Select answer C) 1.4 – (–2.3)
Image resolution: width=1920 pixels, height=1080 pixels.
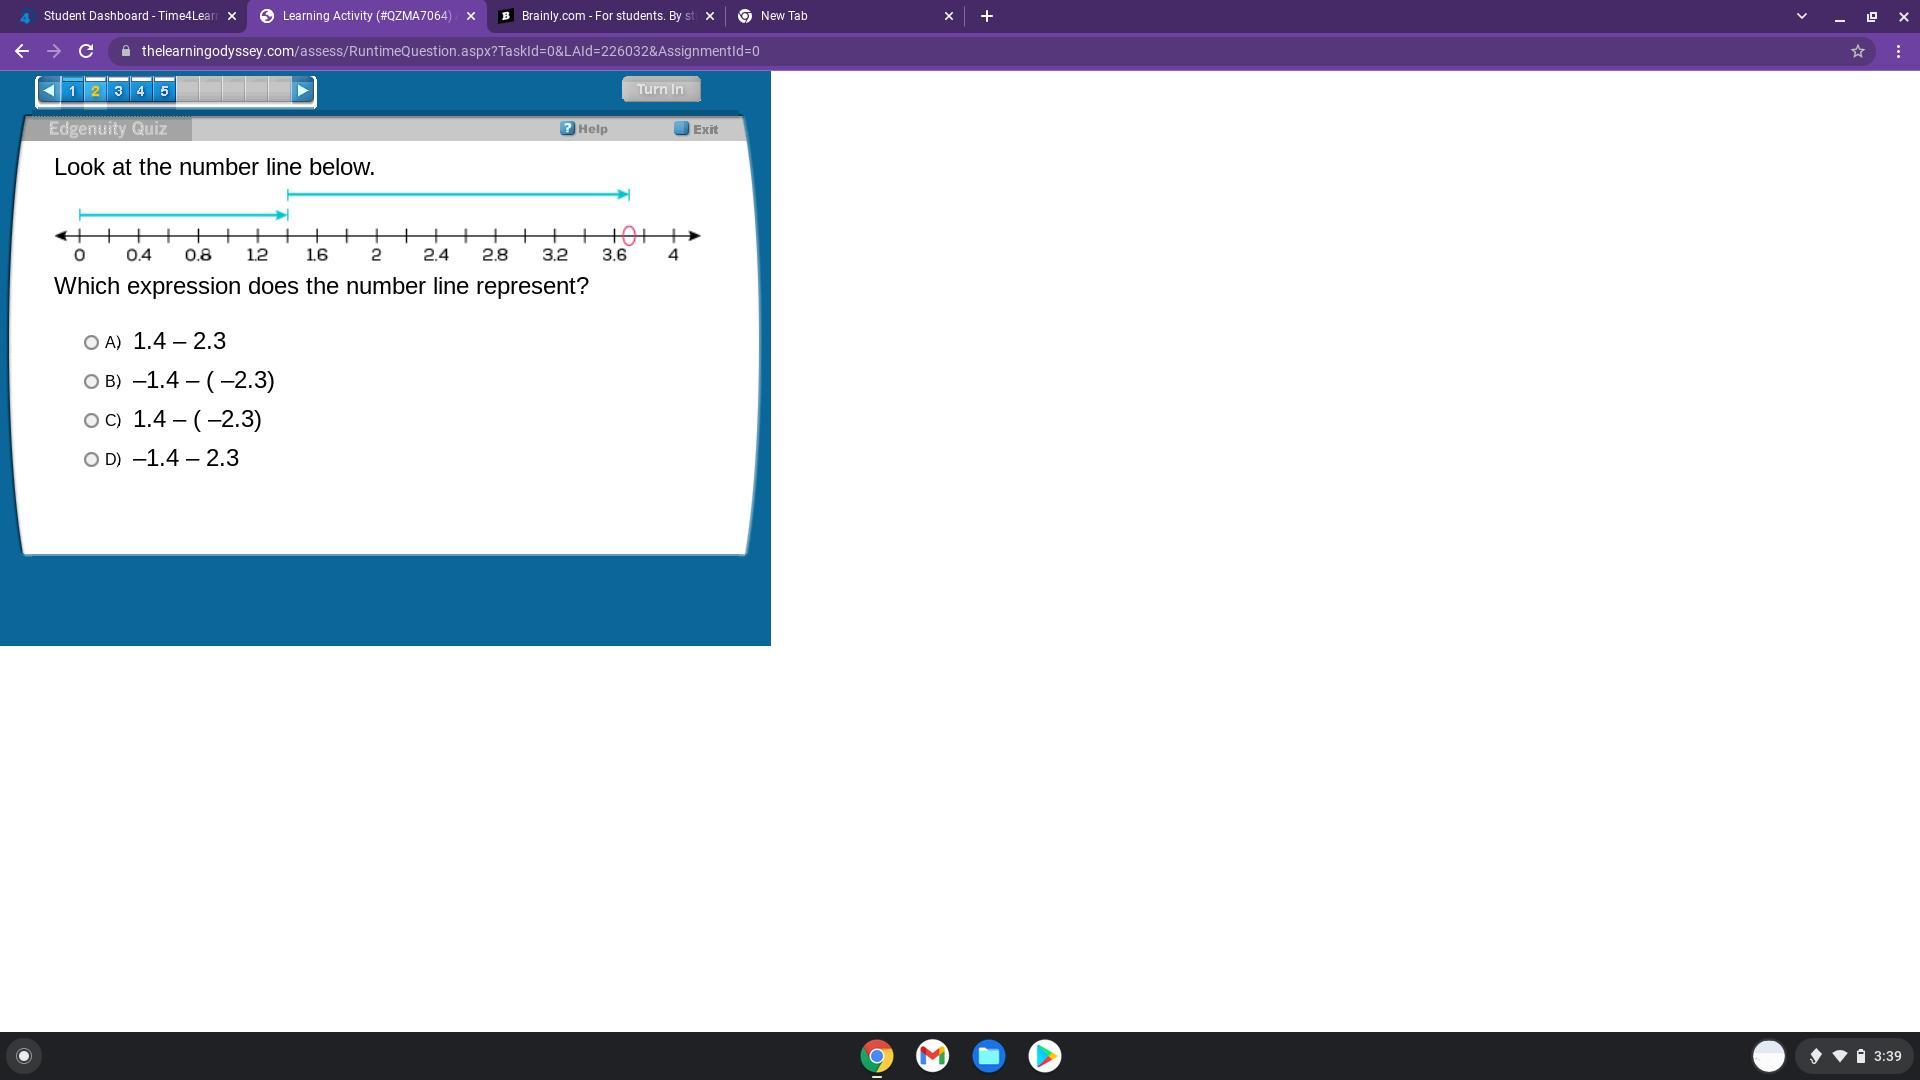(91, 421)
